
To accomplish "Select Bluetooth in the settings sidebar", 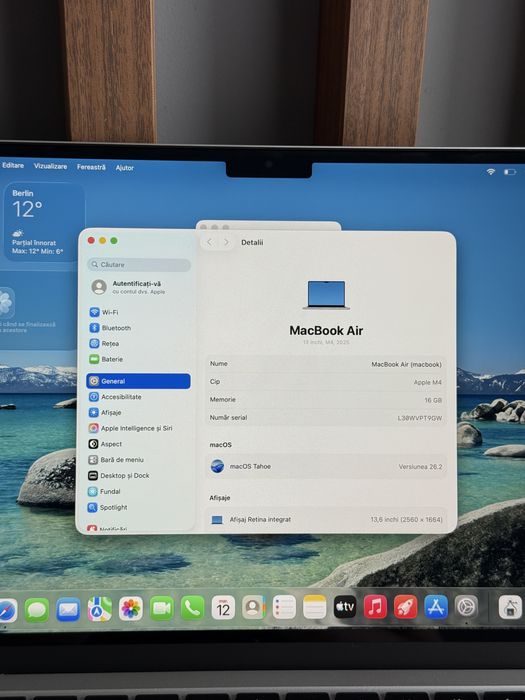I will [x=138, y=328].
